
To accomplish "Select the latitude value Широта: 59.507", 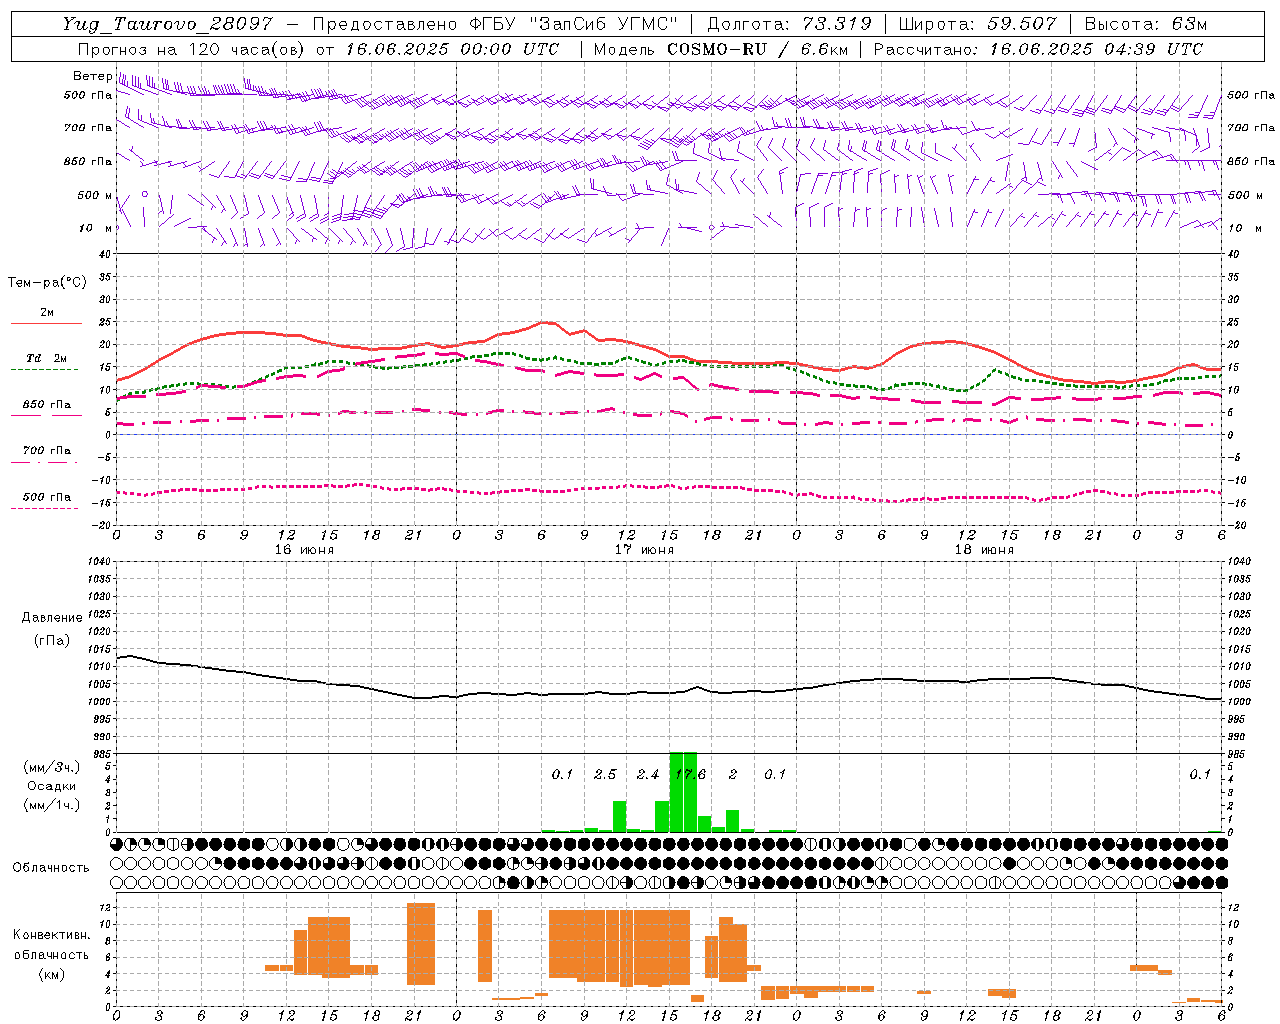I will click(x=977, y=24).
